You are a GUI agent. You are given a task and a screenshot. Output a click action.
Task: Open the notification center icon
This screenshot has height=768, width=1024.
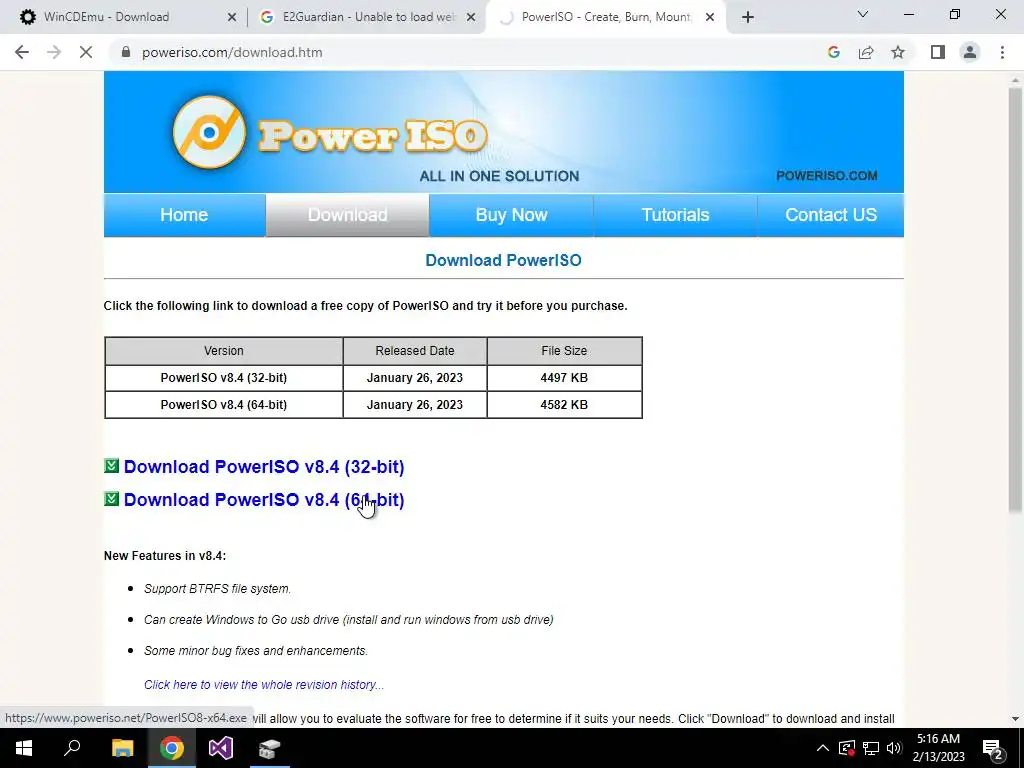pos(993,749)
